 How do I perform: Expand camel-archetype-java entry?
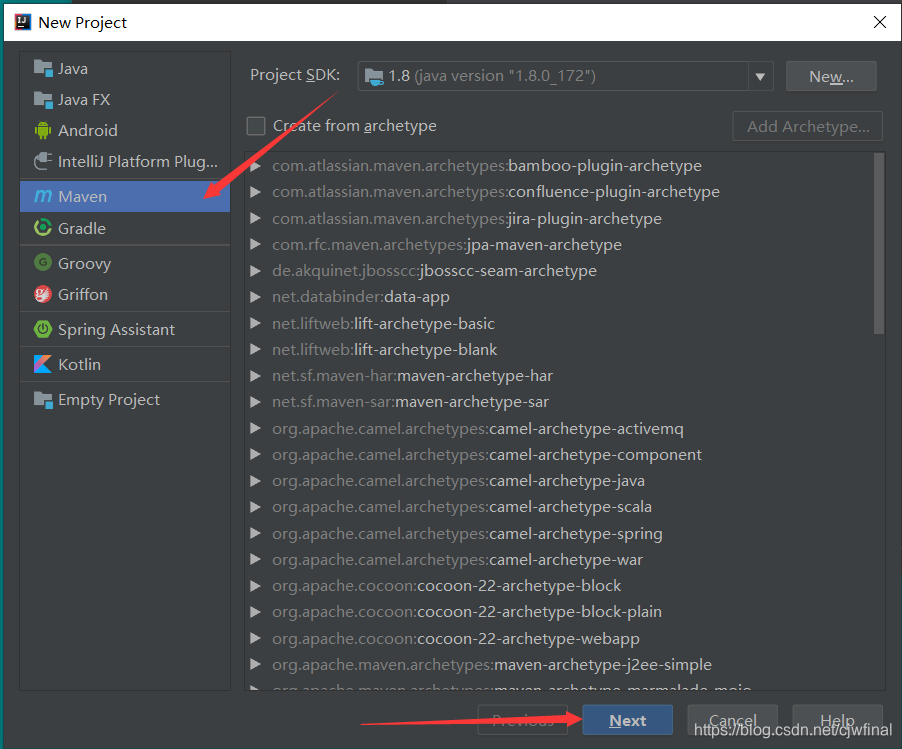[x=255, y=481]
